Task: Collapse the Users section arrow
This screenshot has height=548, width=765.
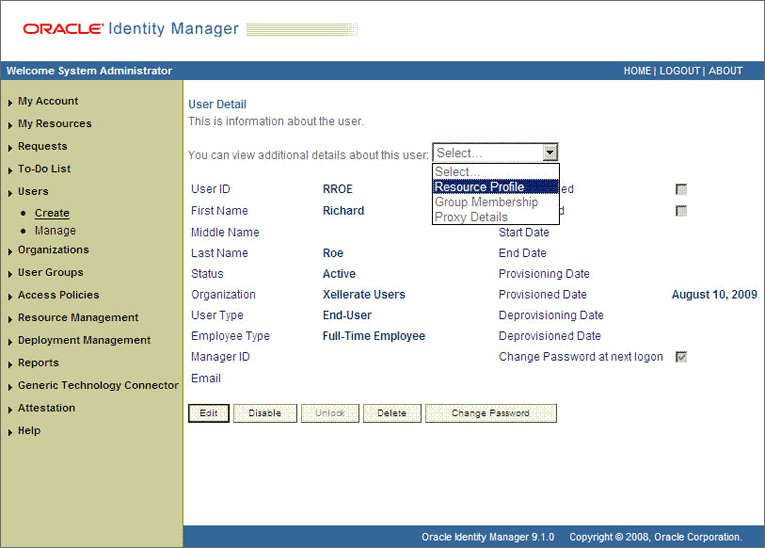Action: click(x=10, y=193)
